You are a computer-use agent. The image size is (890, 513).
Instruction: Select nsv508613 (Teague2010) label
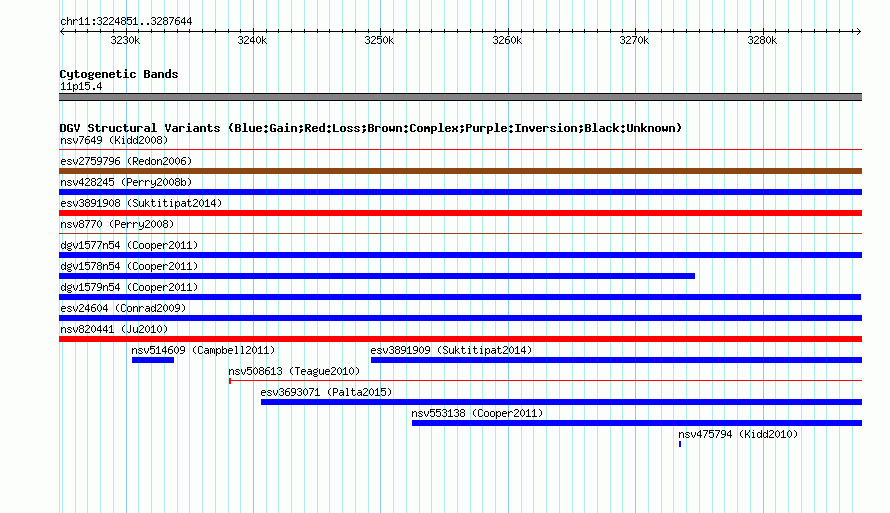[x=294, y=371]
